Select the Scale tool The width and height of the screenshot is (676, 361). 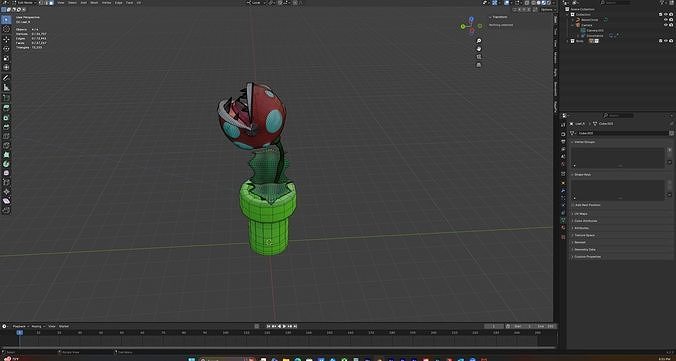coord(6,58)
